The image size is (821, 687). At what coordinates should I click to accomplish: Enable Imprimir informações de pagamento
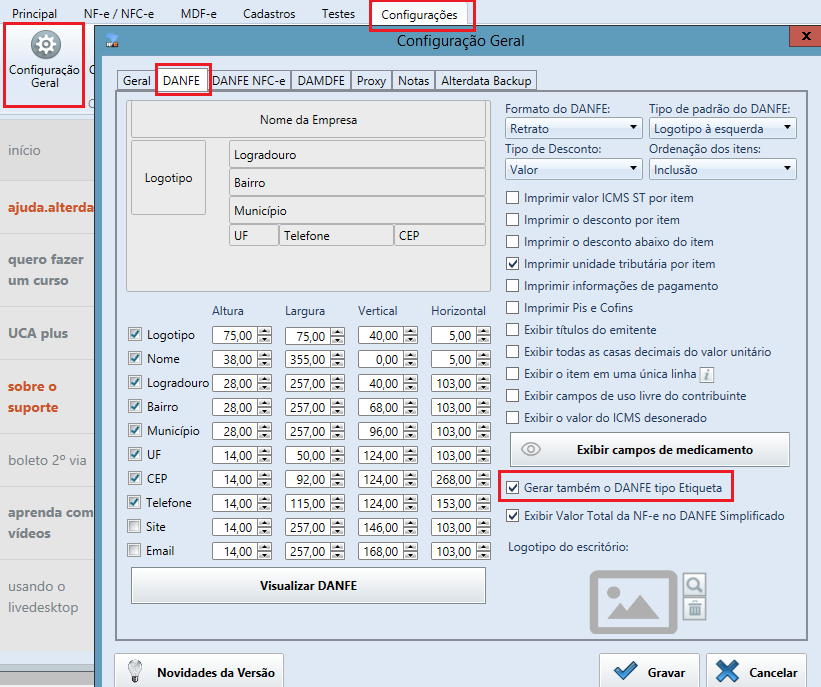513,285
